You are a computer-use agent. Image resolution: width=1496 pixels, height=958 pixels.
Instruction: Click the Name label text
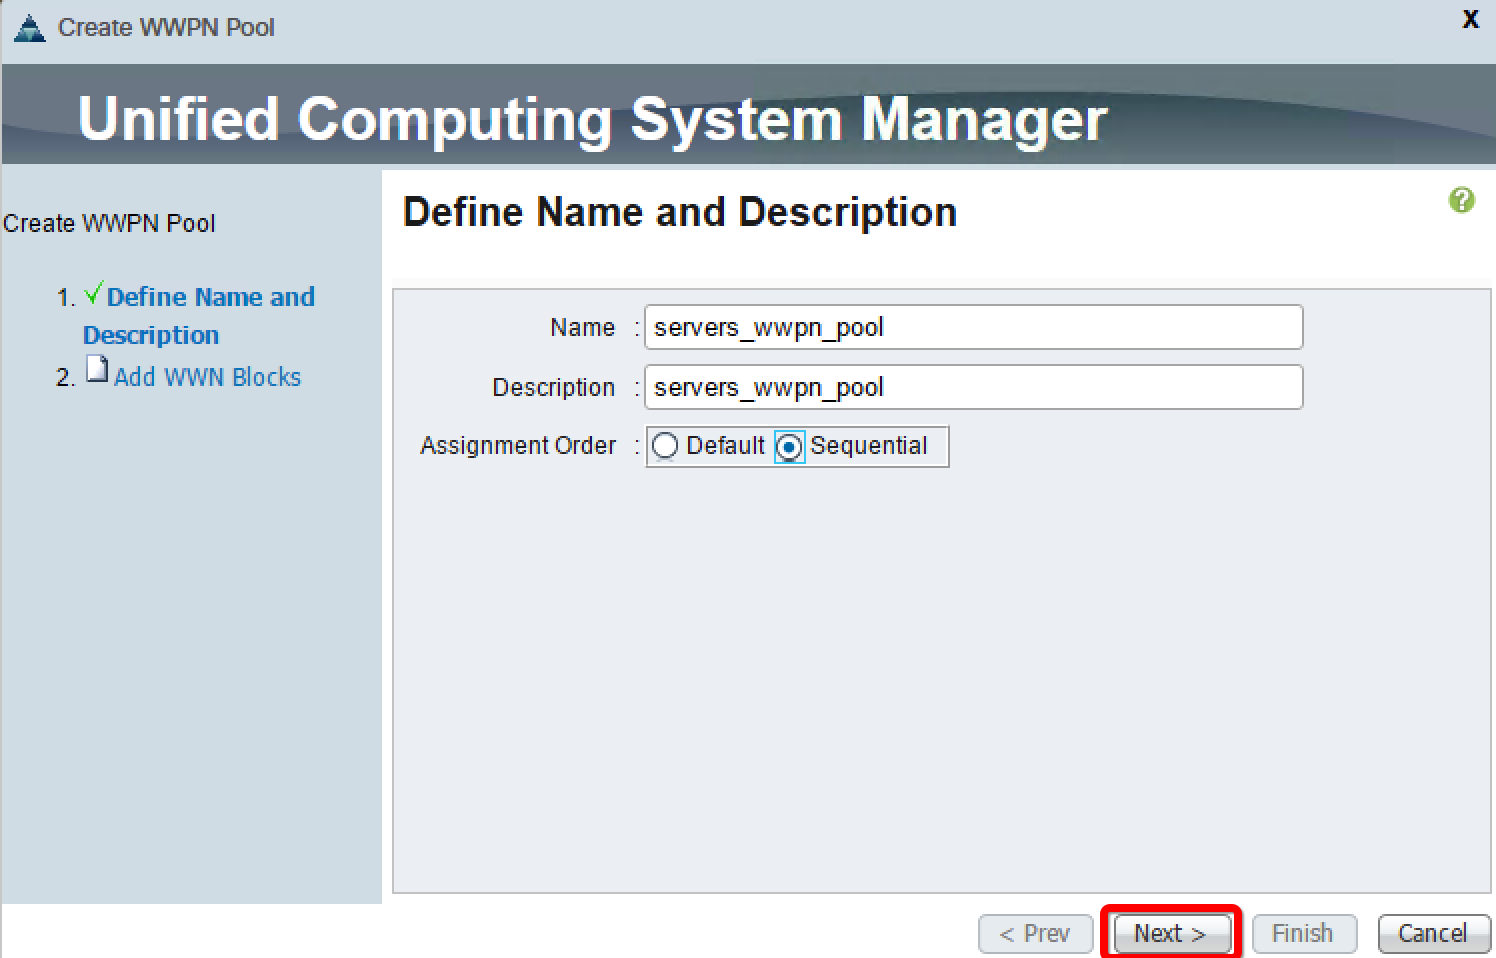pyautogui.click(x=582, y=327)
